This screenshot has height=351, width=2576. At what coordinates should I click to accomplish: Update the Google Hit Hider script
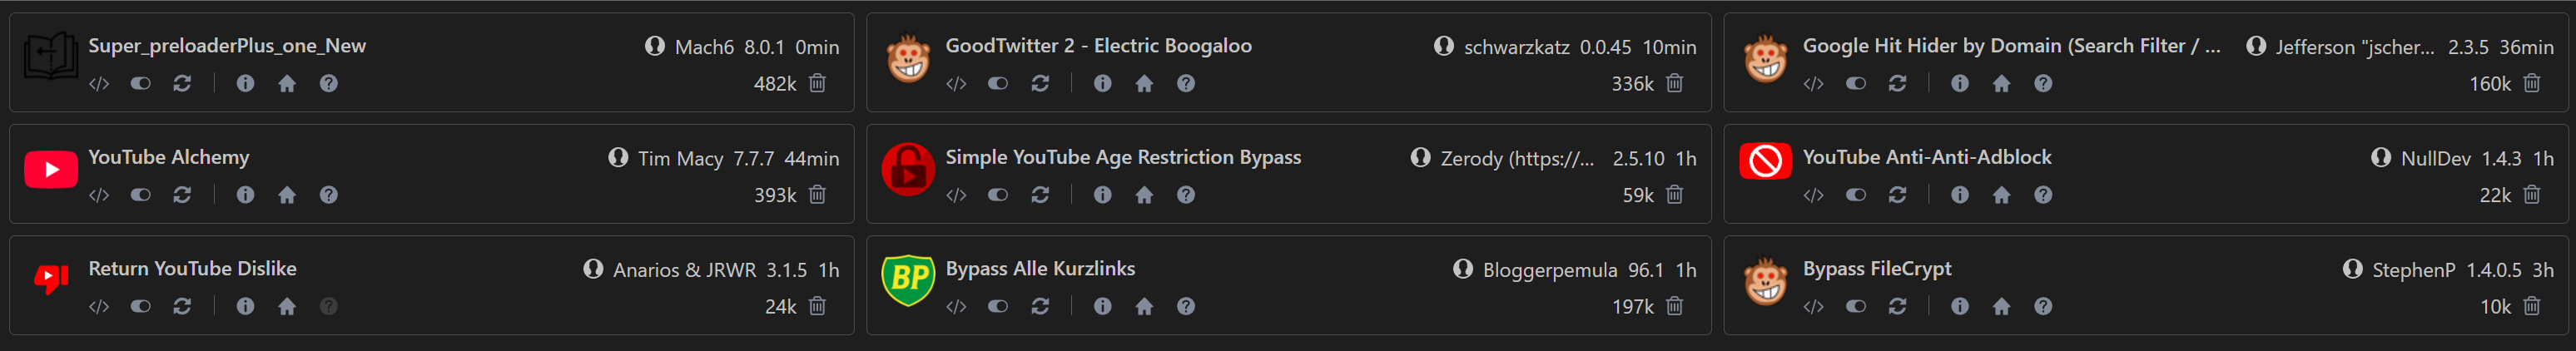[1897, 84]
